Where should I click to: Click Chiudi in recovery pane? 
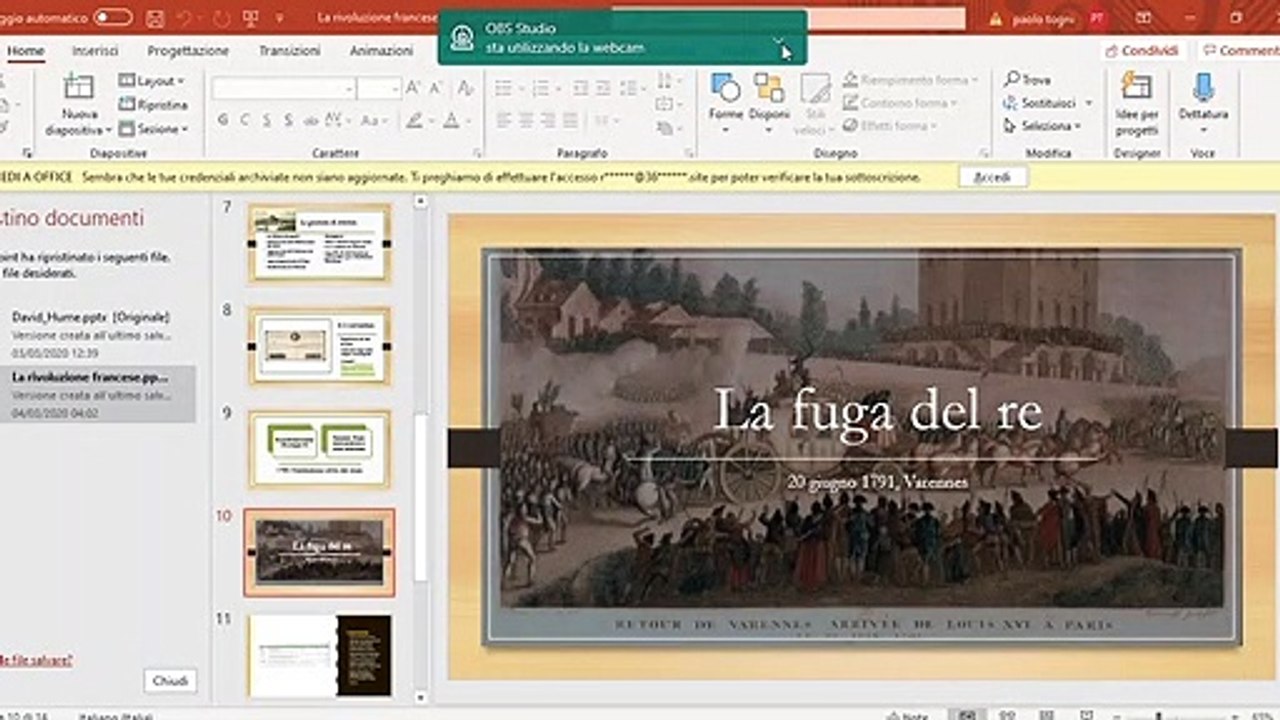170,681
